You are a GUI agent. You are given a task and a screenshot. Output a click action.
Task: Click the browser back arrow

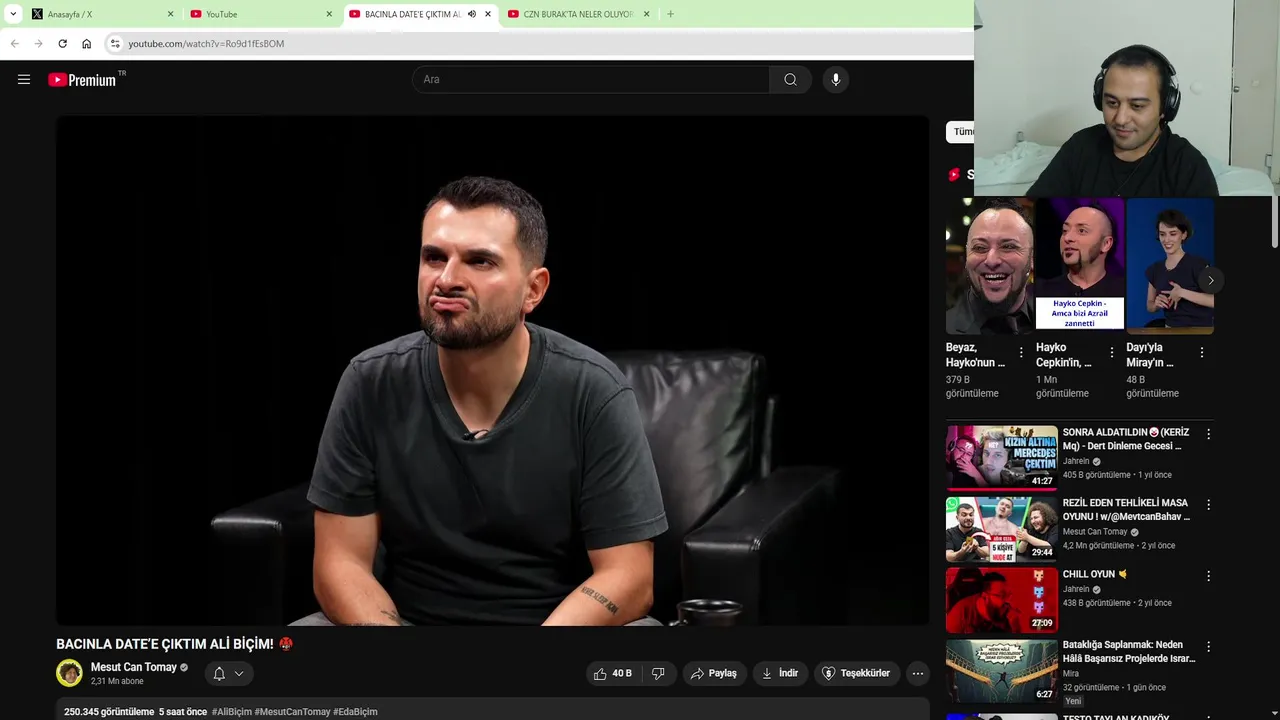(14, 44)
